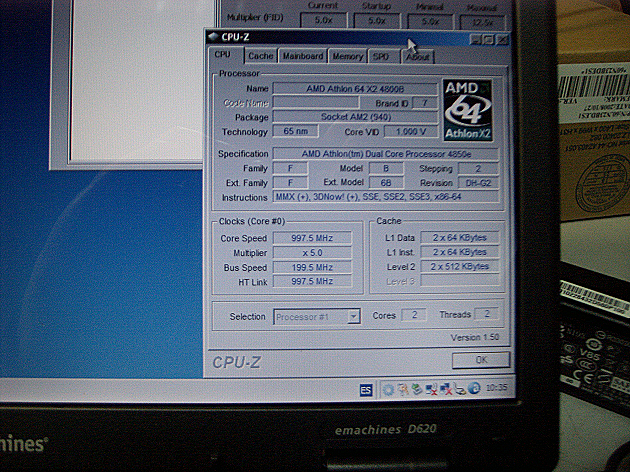Click the first disconnected network tray icon
This screenshot has height=472, width=630.
click(432, 389)
